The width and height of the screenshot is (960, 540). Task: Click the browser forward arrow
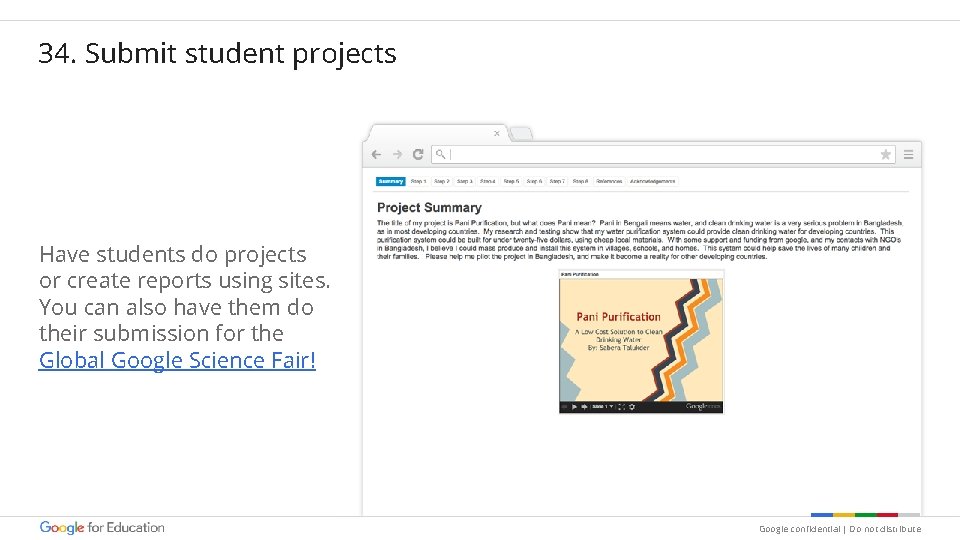coord(397,154)
